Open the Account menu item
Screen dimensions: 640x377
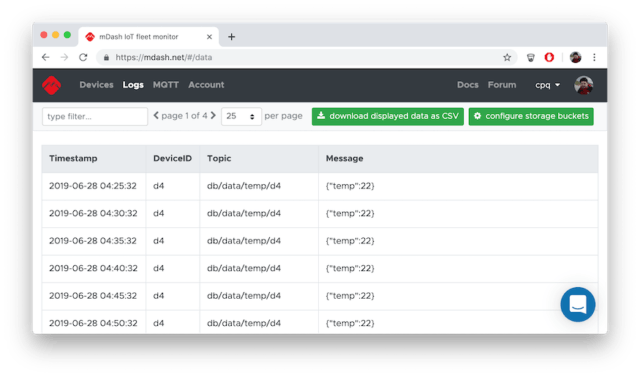point(206,85)
